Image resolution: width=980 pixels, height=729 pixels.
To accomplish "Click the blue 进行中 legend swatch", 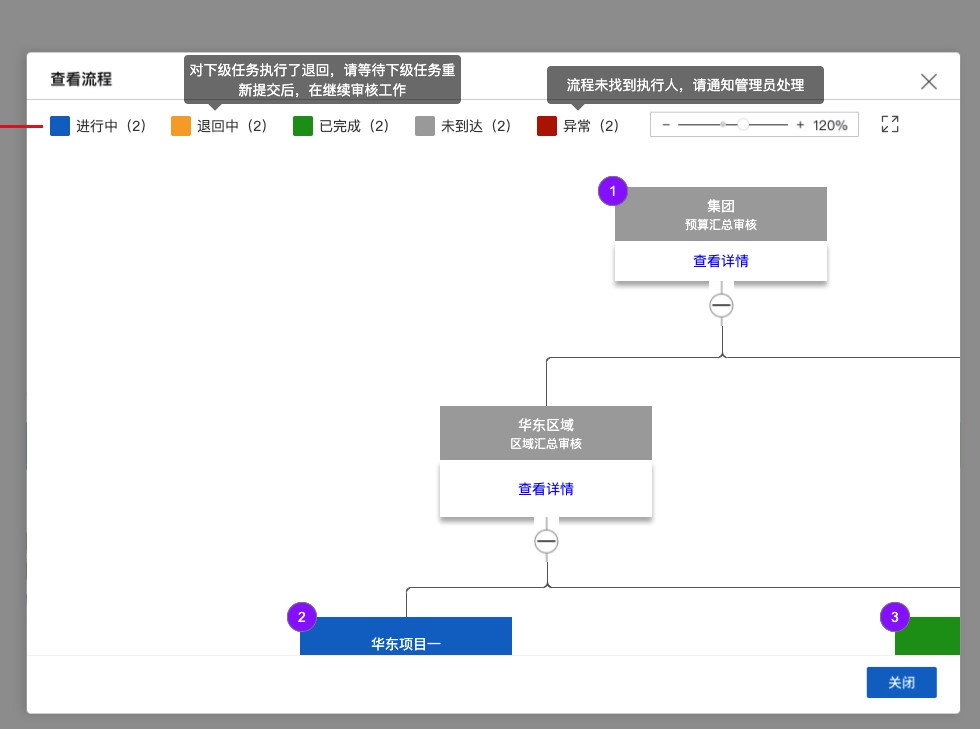I will tap(60, 126).
